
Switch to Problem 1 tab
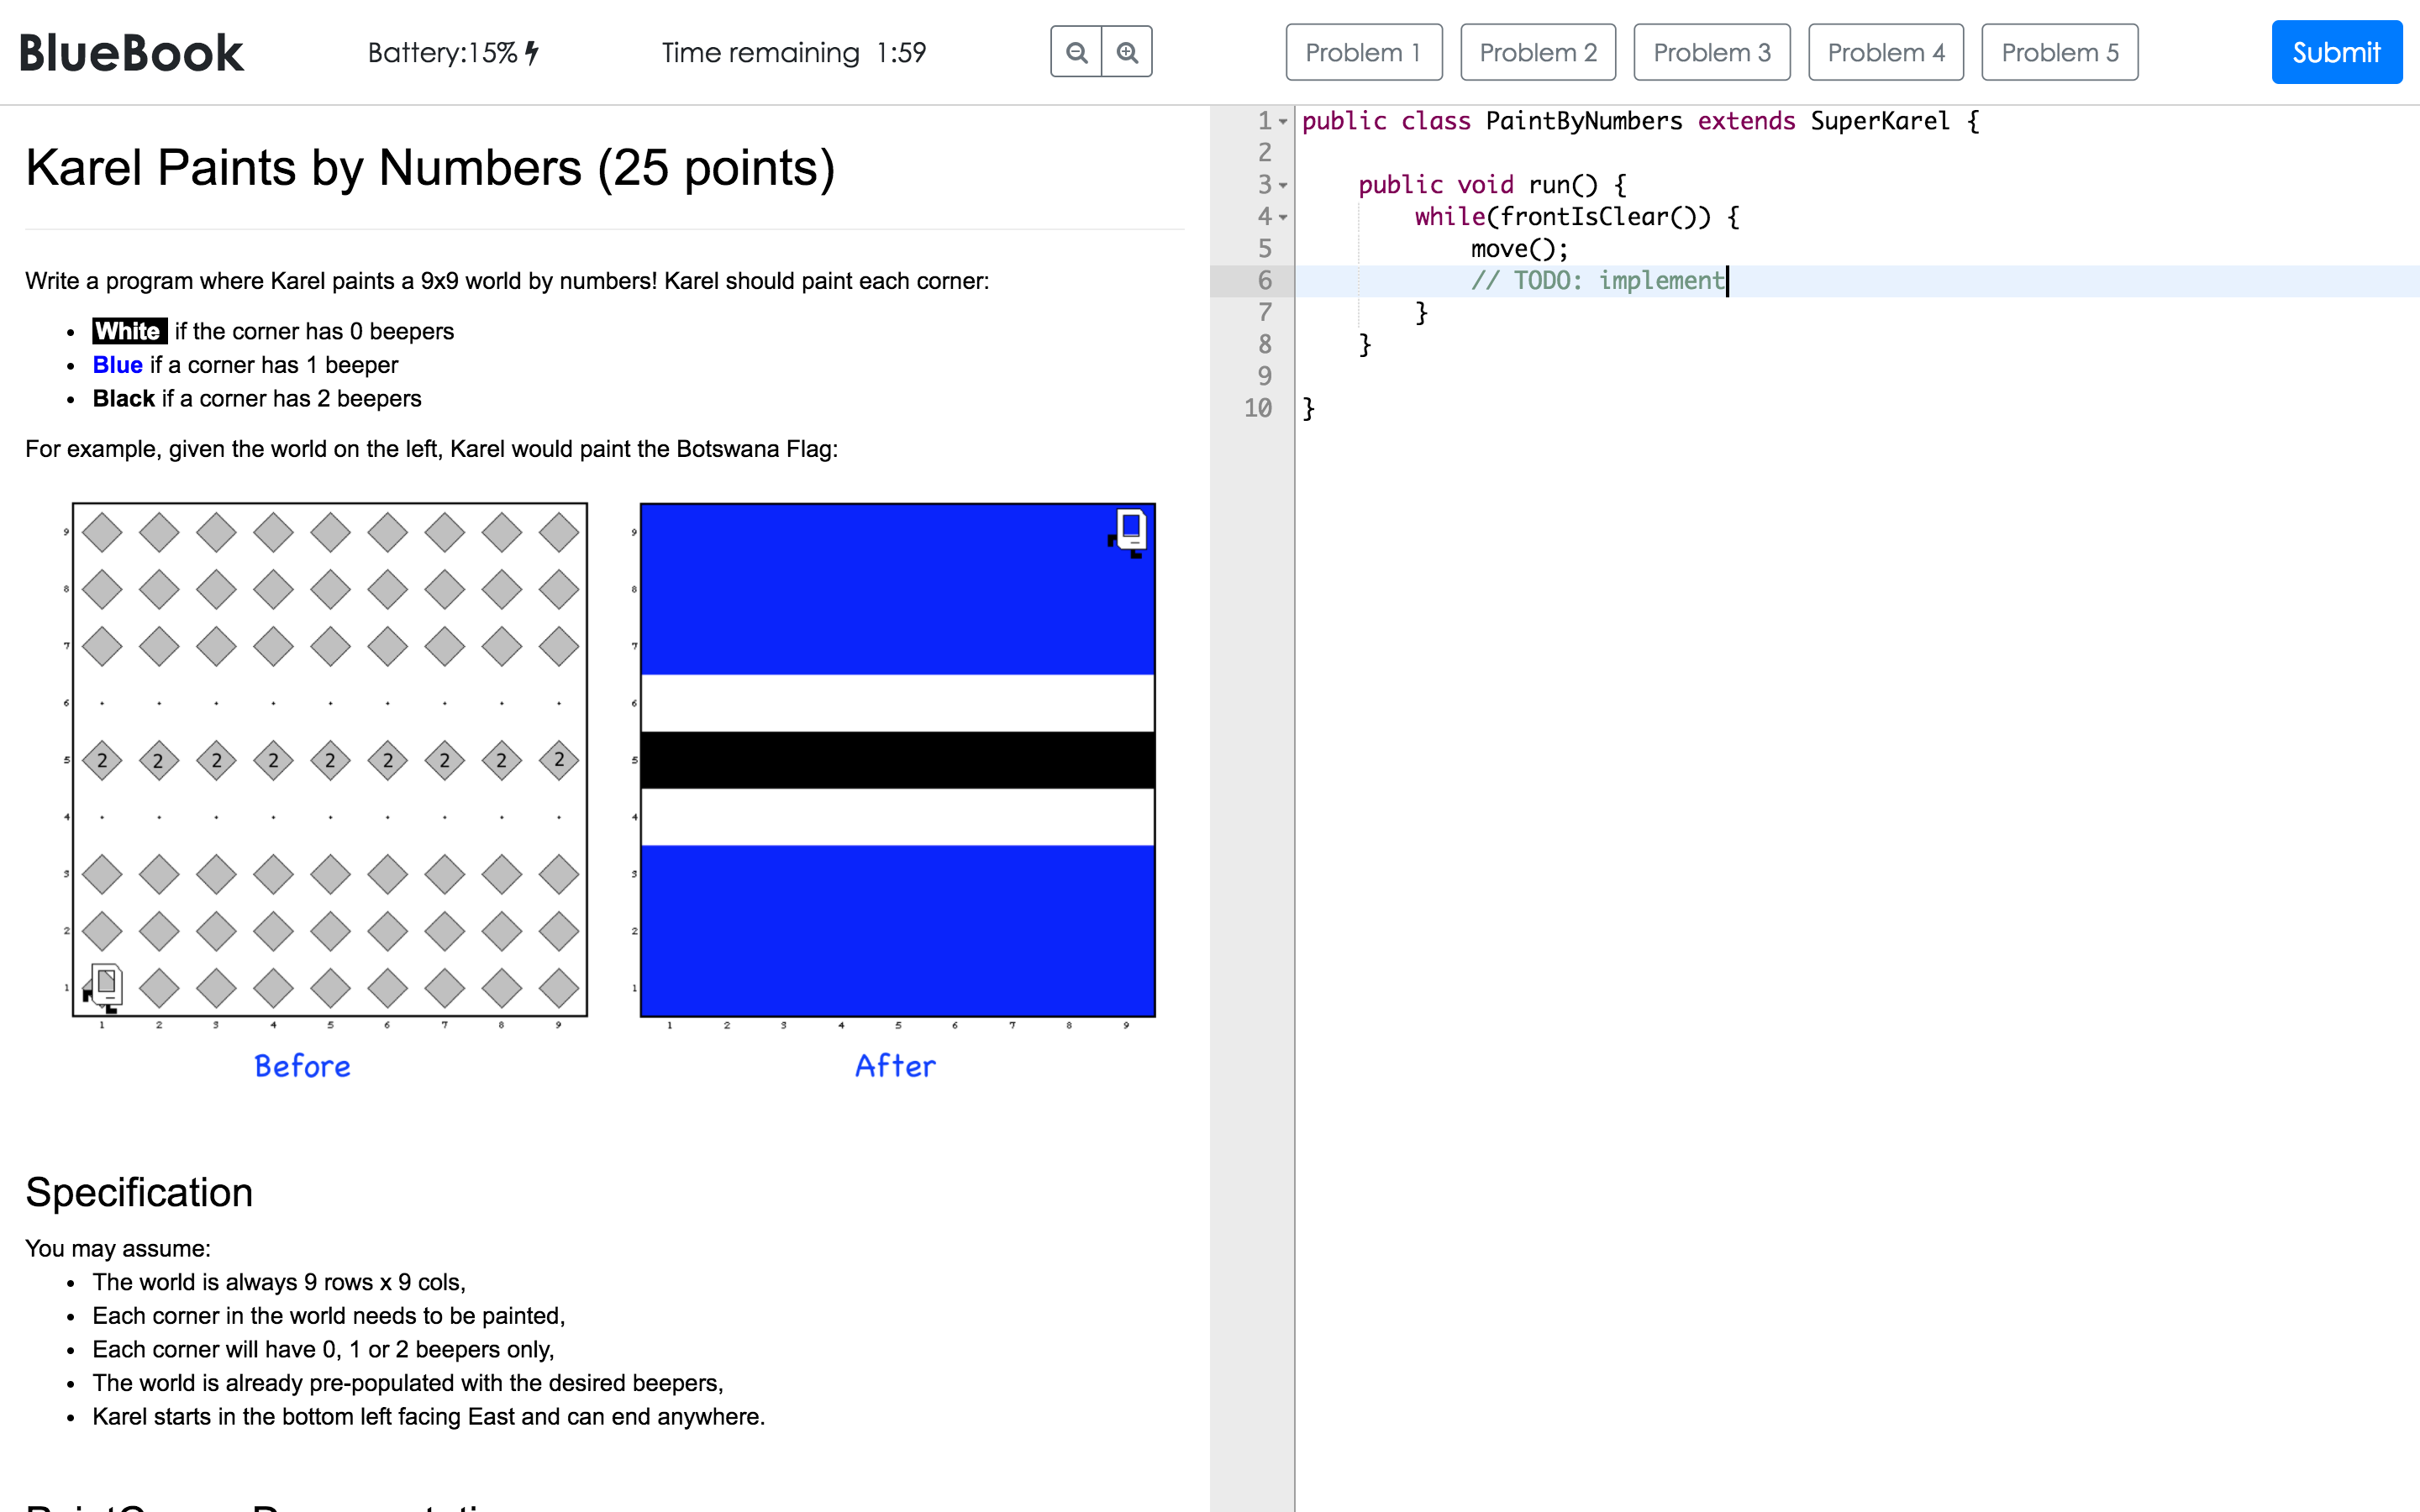[1363, 52]
